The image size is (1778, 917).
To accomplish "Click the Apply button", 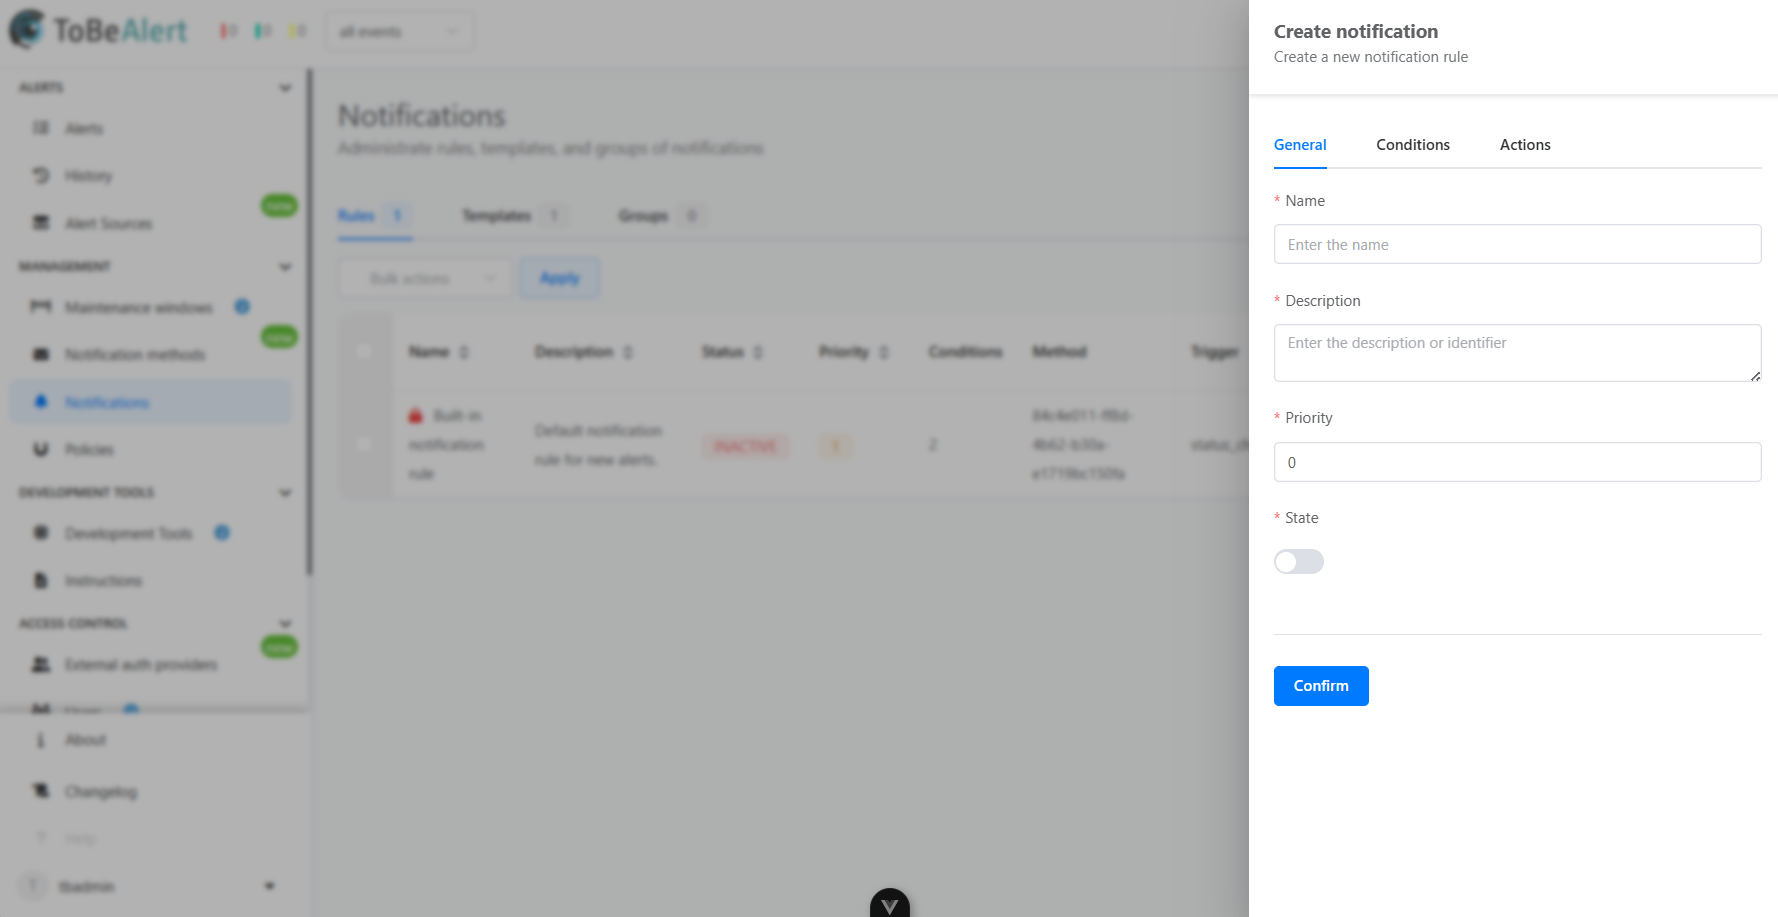I will (x=560, y=278).
